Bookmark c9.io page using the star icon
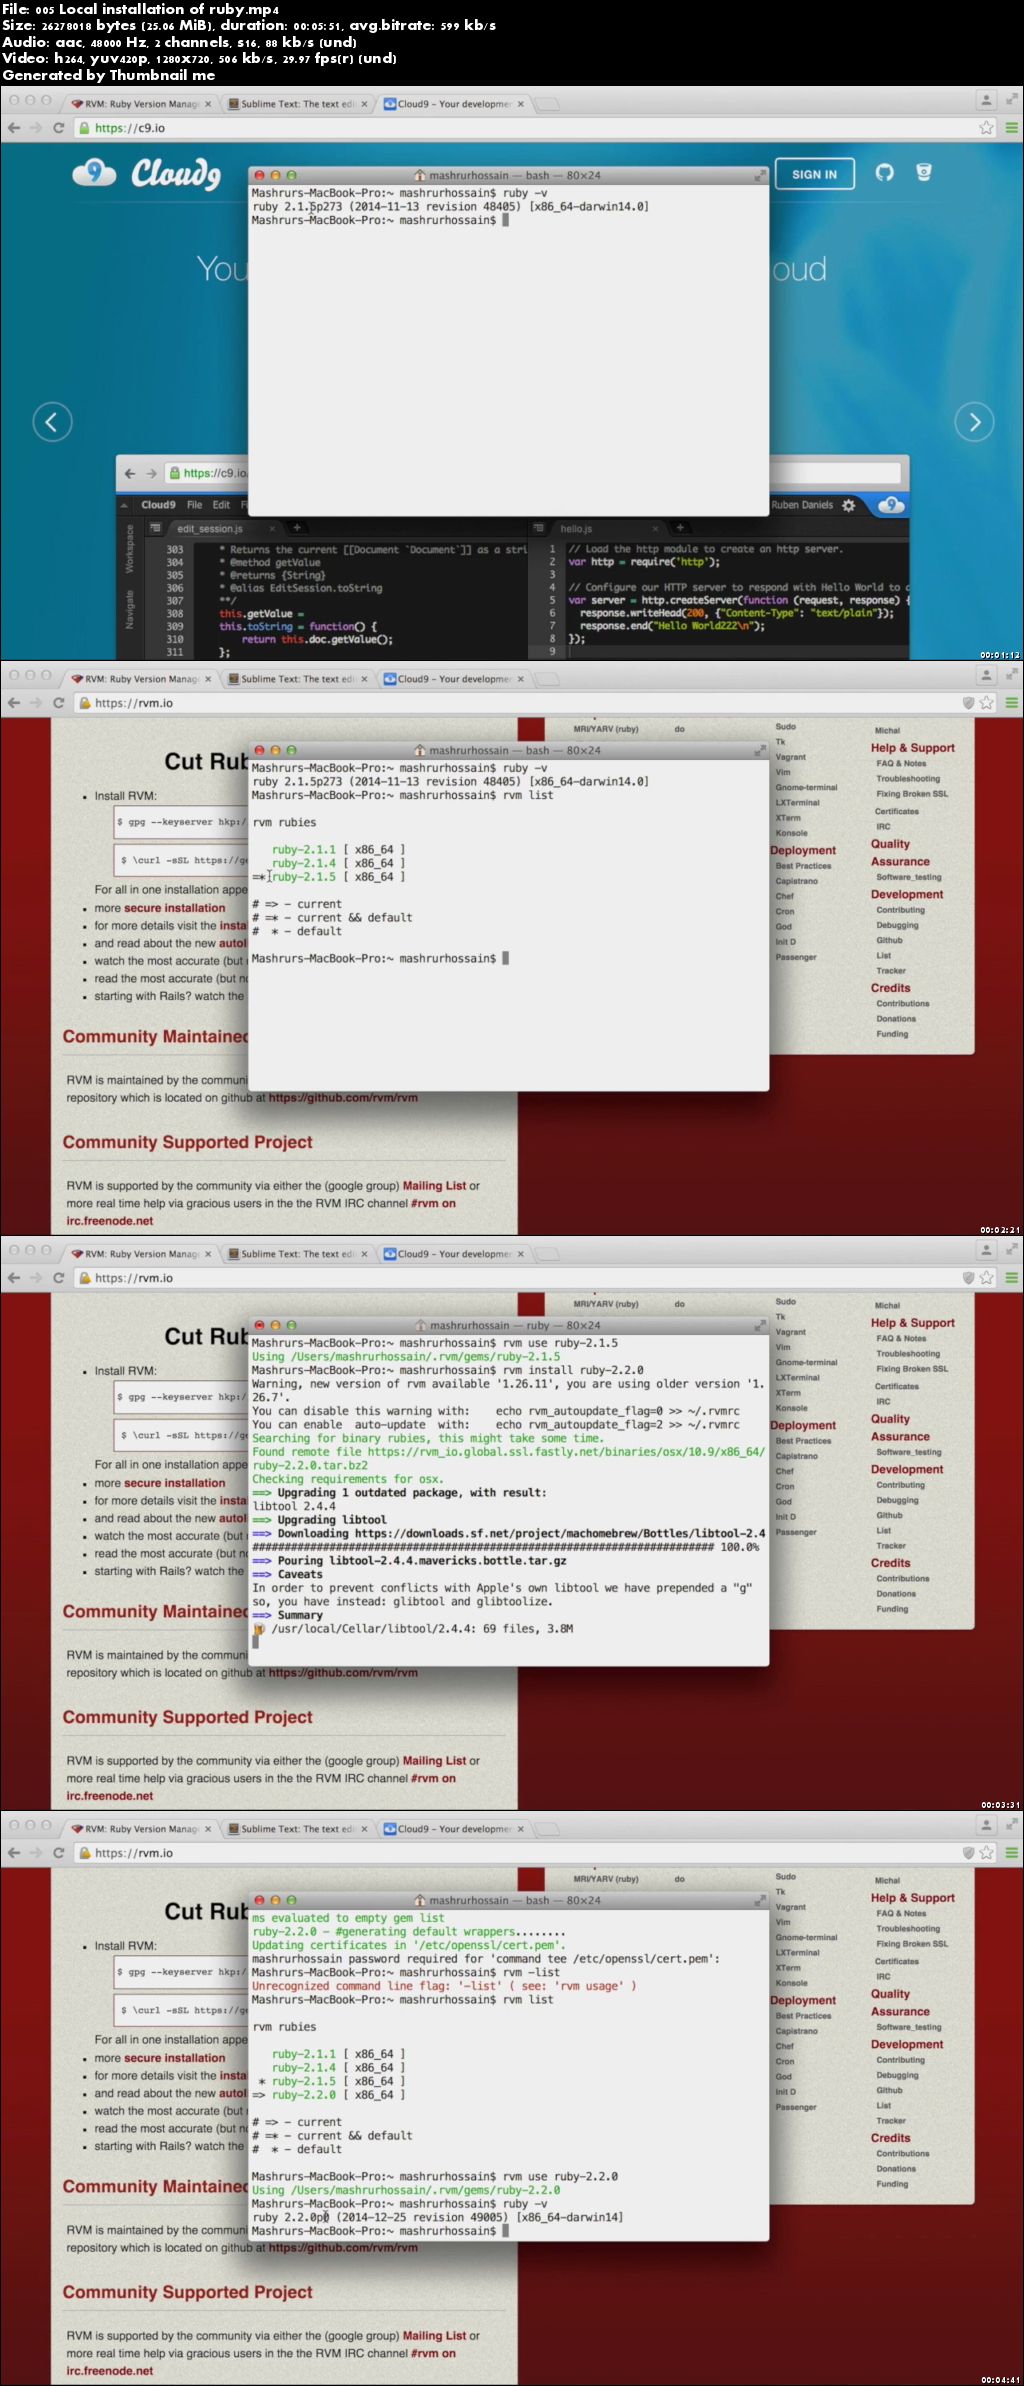Viewport: 1024px width, 2386px height. tap(986, 128)
